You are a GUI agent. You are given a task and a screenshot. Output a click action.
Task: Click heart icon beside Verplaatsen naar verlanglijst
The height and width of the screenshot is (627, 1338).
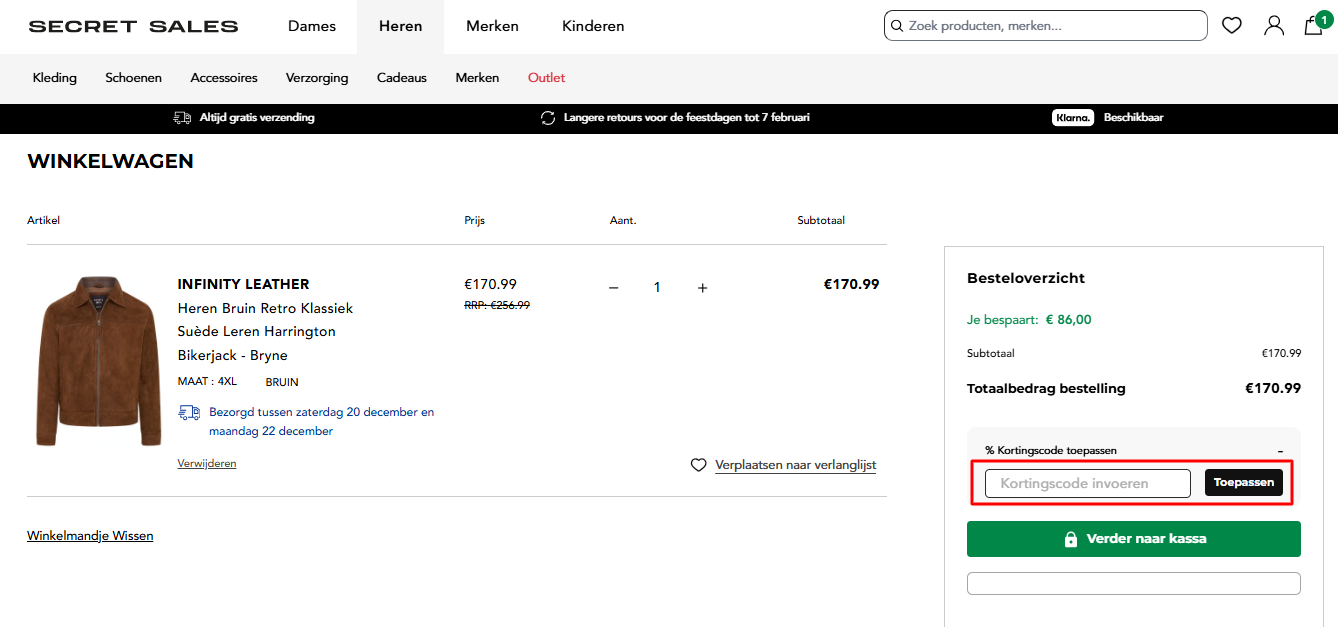[699, 465]
